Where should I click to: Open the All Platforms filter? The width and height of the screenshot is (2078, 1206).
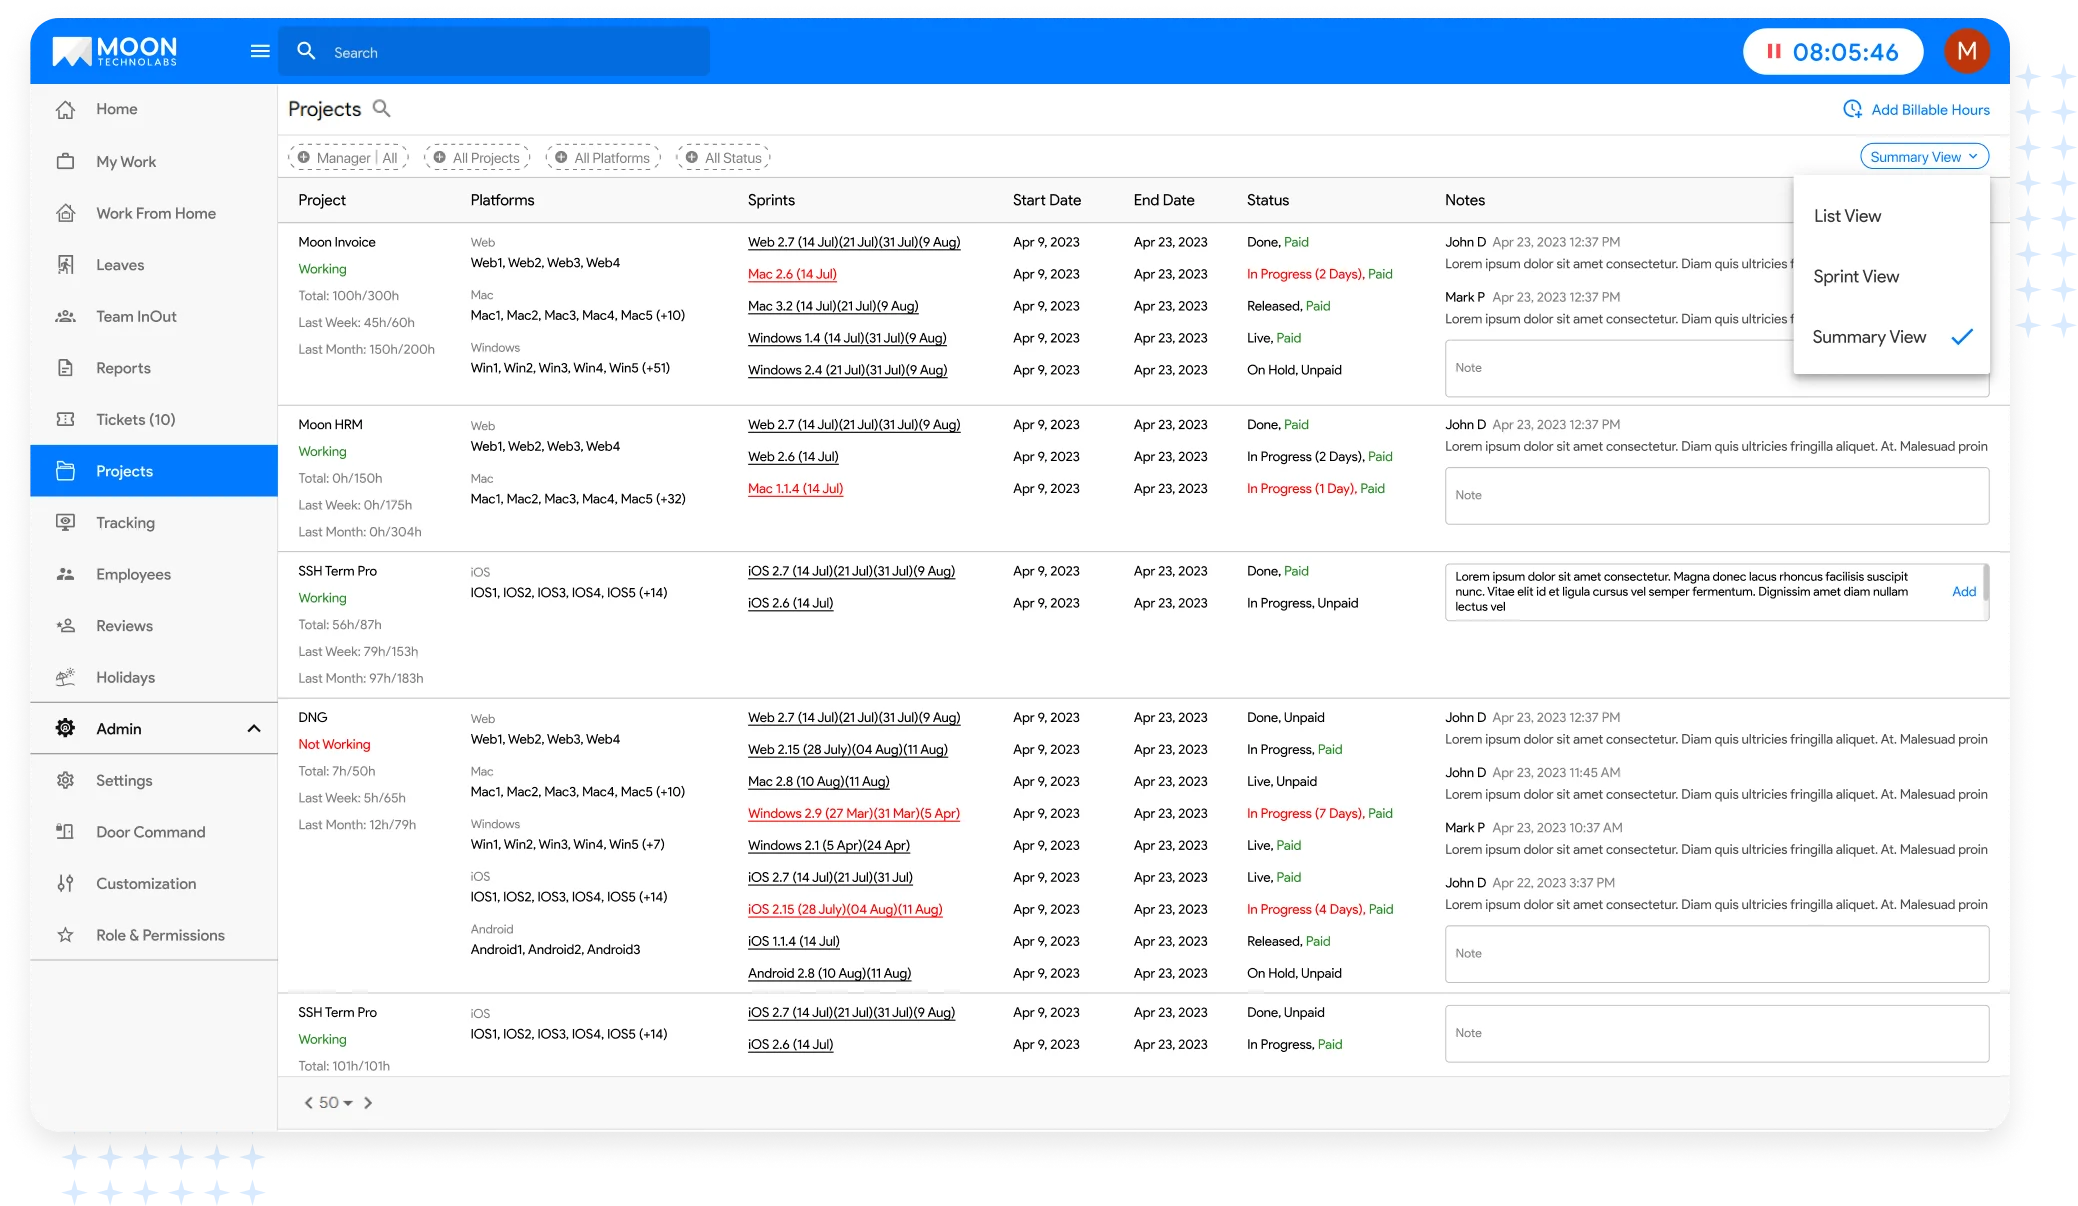(604, 158)
